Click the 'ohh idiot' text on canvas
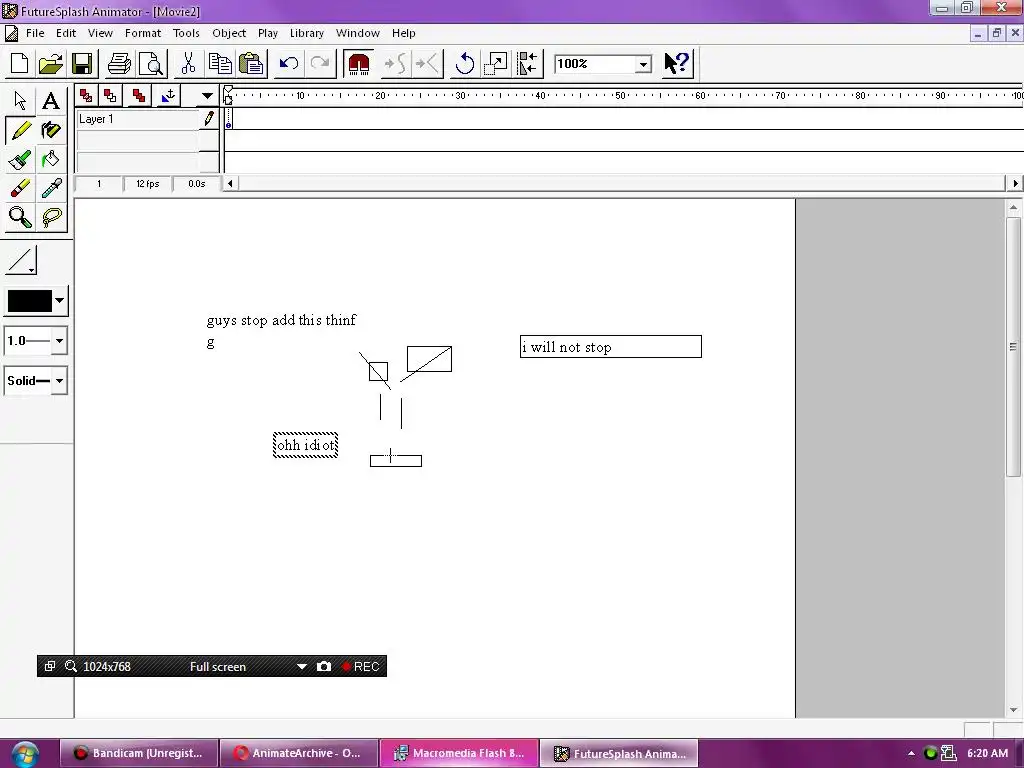The height and width of the screenshot is (768, 1024). click(306, 445)
